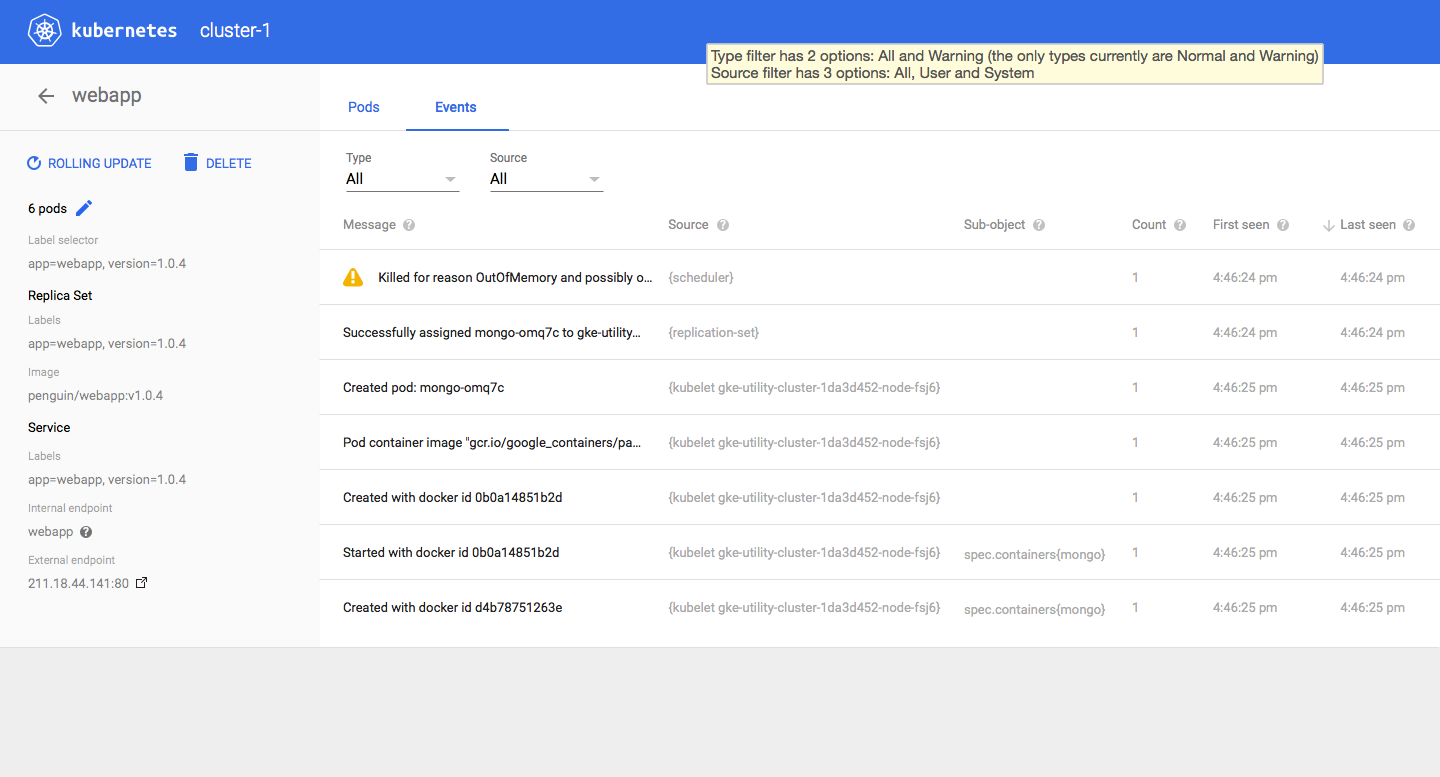Click the Delete trash can icon
Image resolution: width=1440 pixels, height=777 pixels.
(x=191, y=162)
